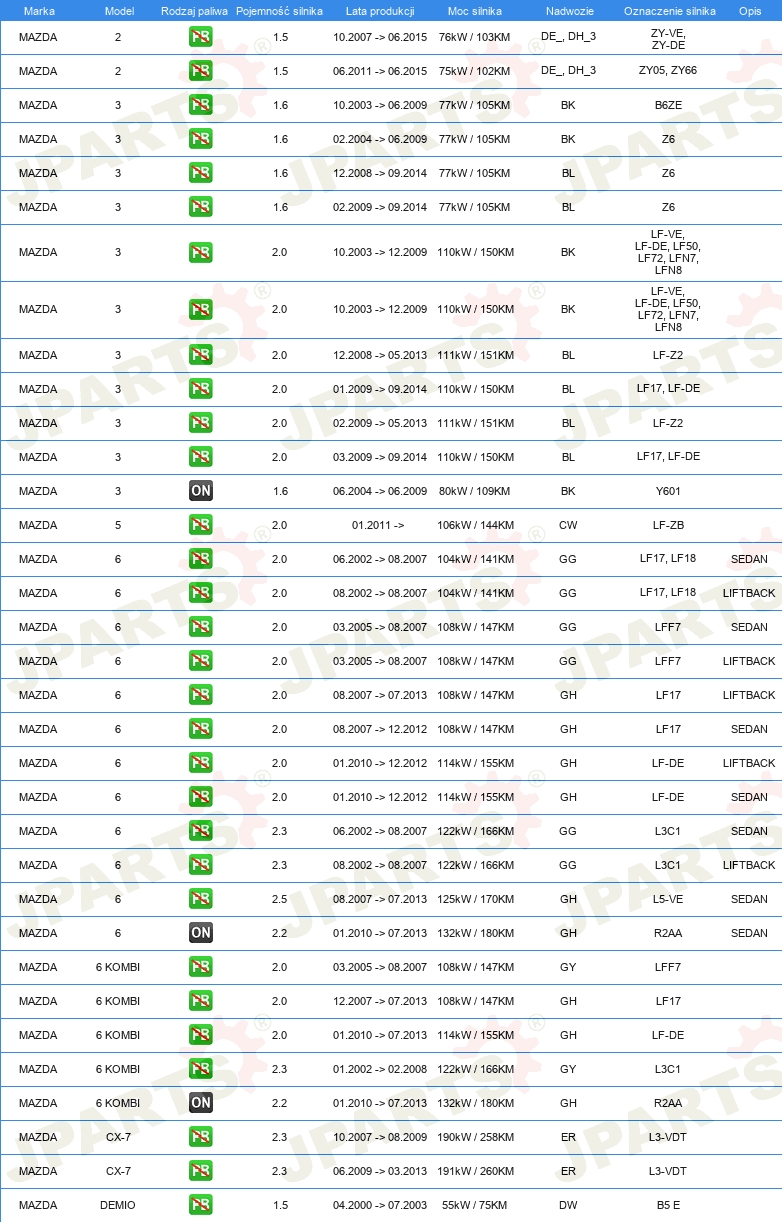The height and width of the screenshot is (1222, 782).
Task: Click the Rodzaj paliwa column header
Action: [x=194, y=10]
